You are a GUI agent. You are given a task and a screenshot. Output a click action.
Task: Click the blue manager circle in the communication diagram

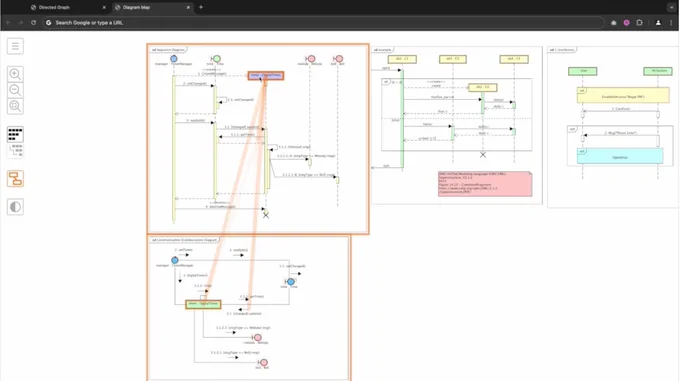[175, 260]
